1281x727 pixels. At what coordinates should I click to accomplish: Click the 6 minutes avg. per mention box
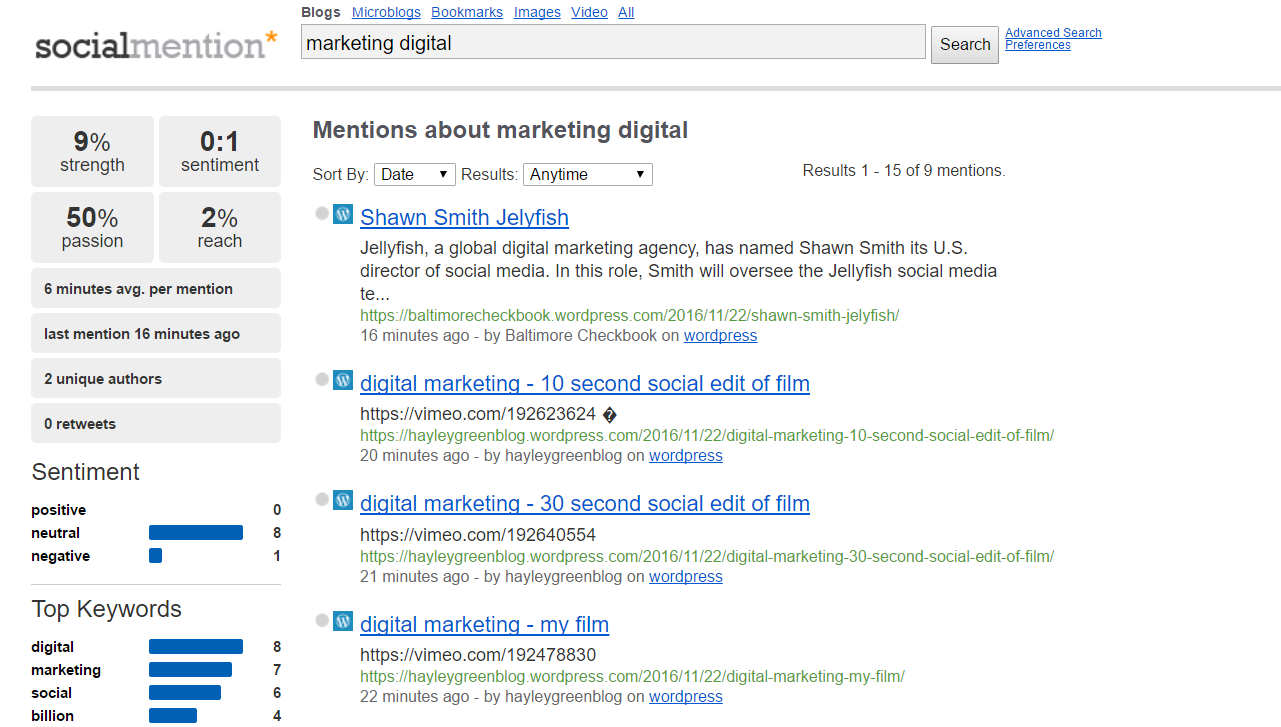click(156, 288)
